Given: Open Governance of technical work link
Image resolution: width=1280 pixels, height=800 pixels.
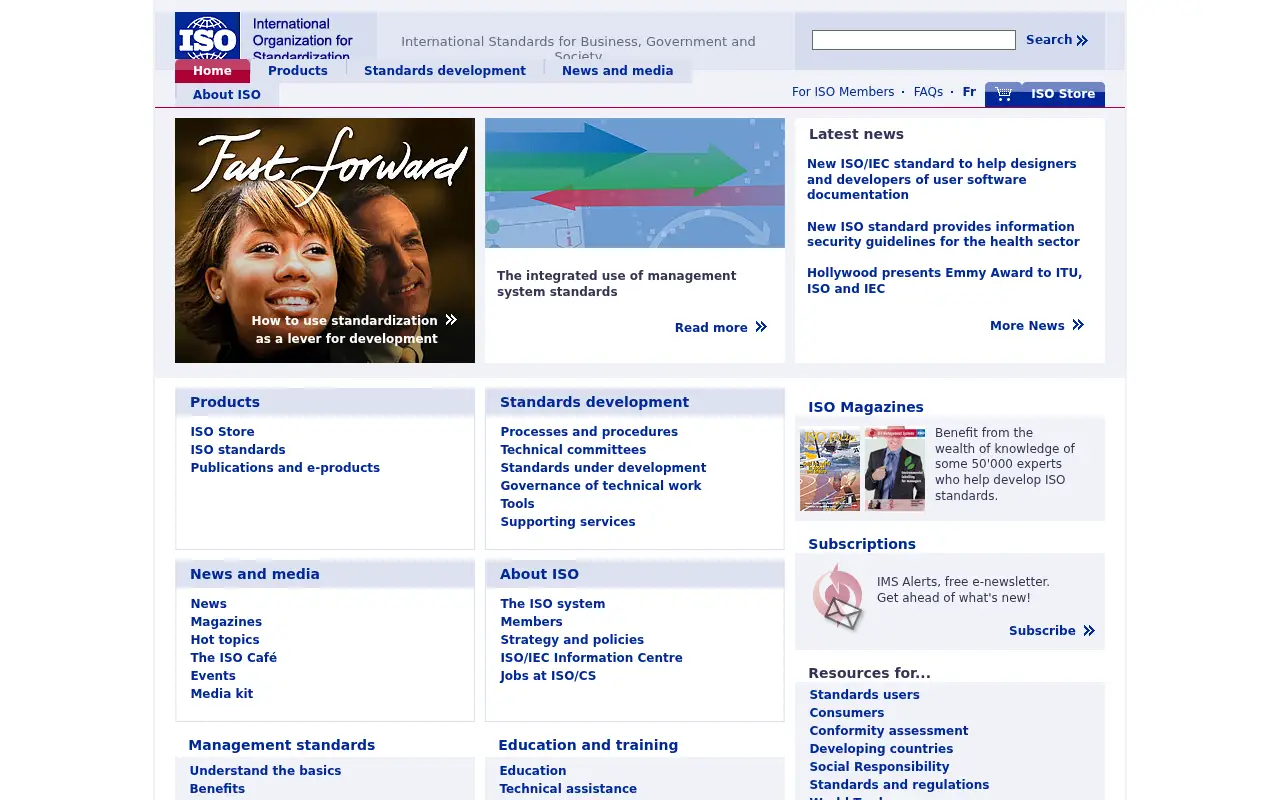Looking at the screenshot, I should click(x=601, y=486).
